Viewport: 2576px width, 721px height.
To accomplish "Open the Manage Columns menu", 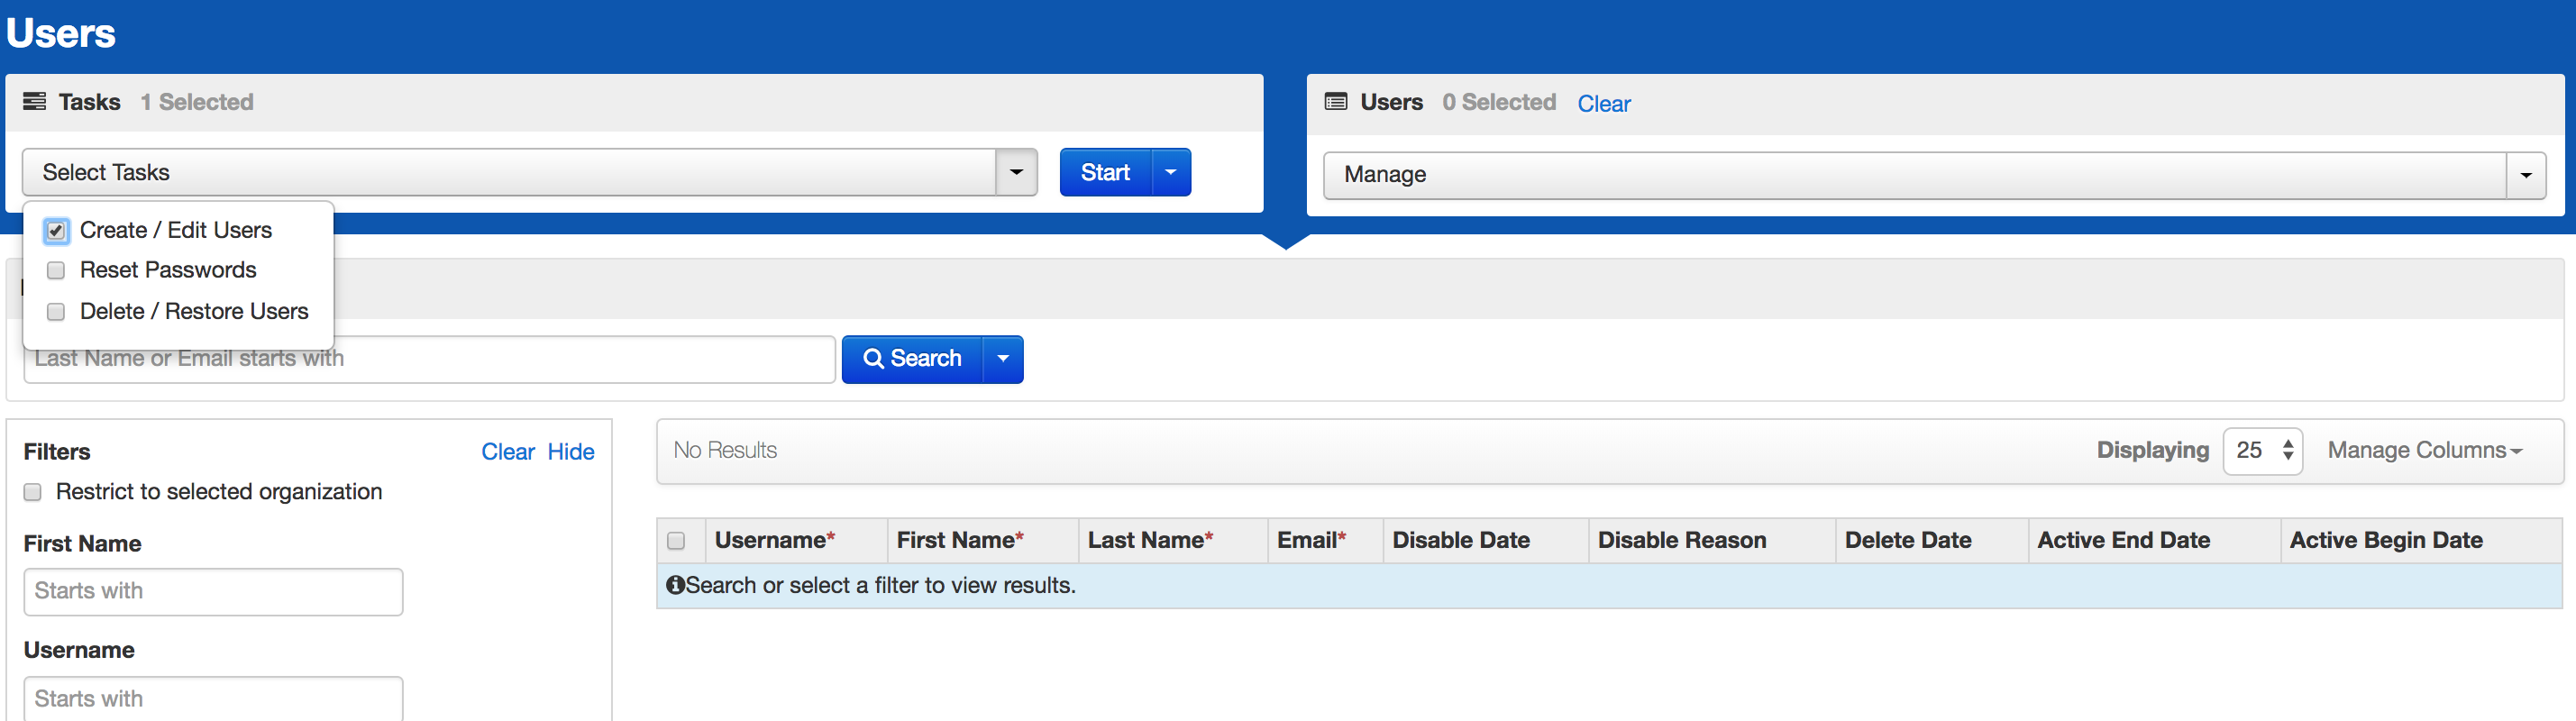I will pyautogui.click(x=2424, y=451).
